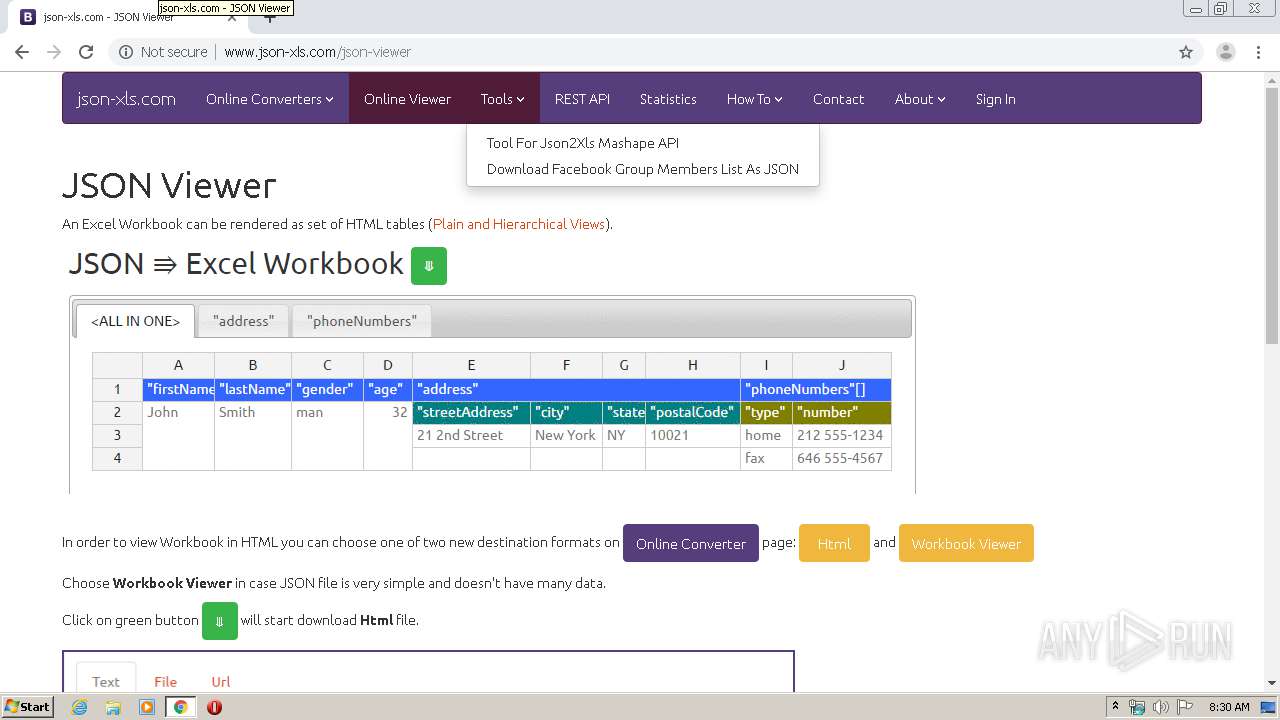Viewport: 1280px width, 720px height.
Task: Open media player from taskbar
Action: click(x=147, y=707)
